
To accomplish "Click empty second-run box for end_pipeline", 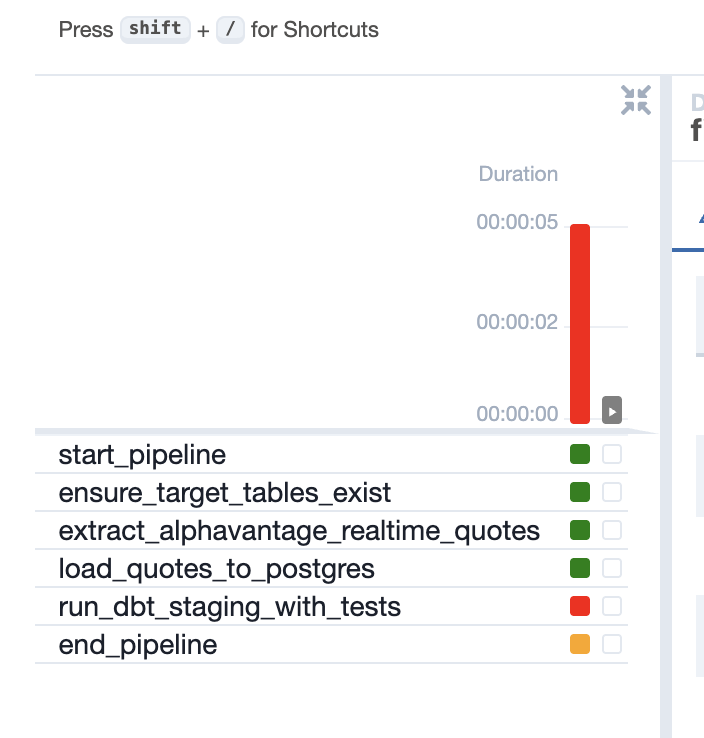I will 612,645.
